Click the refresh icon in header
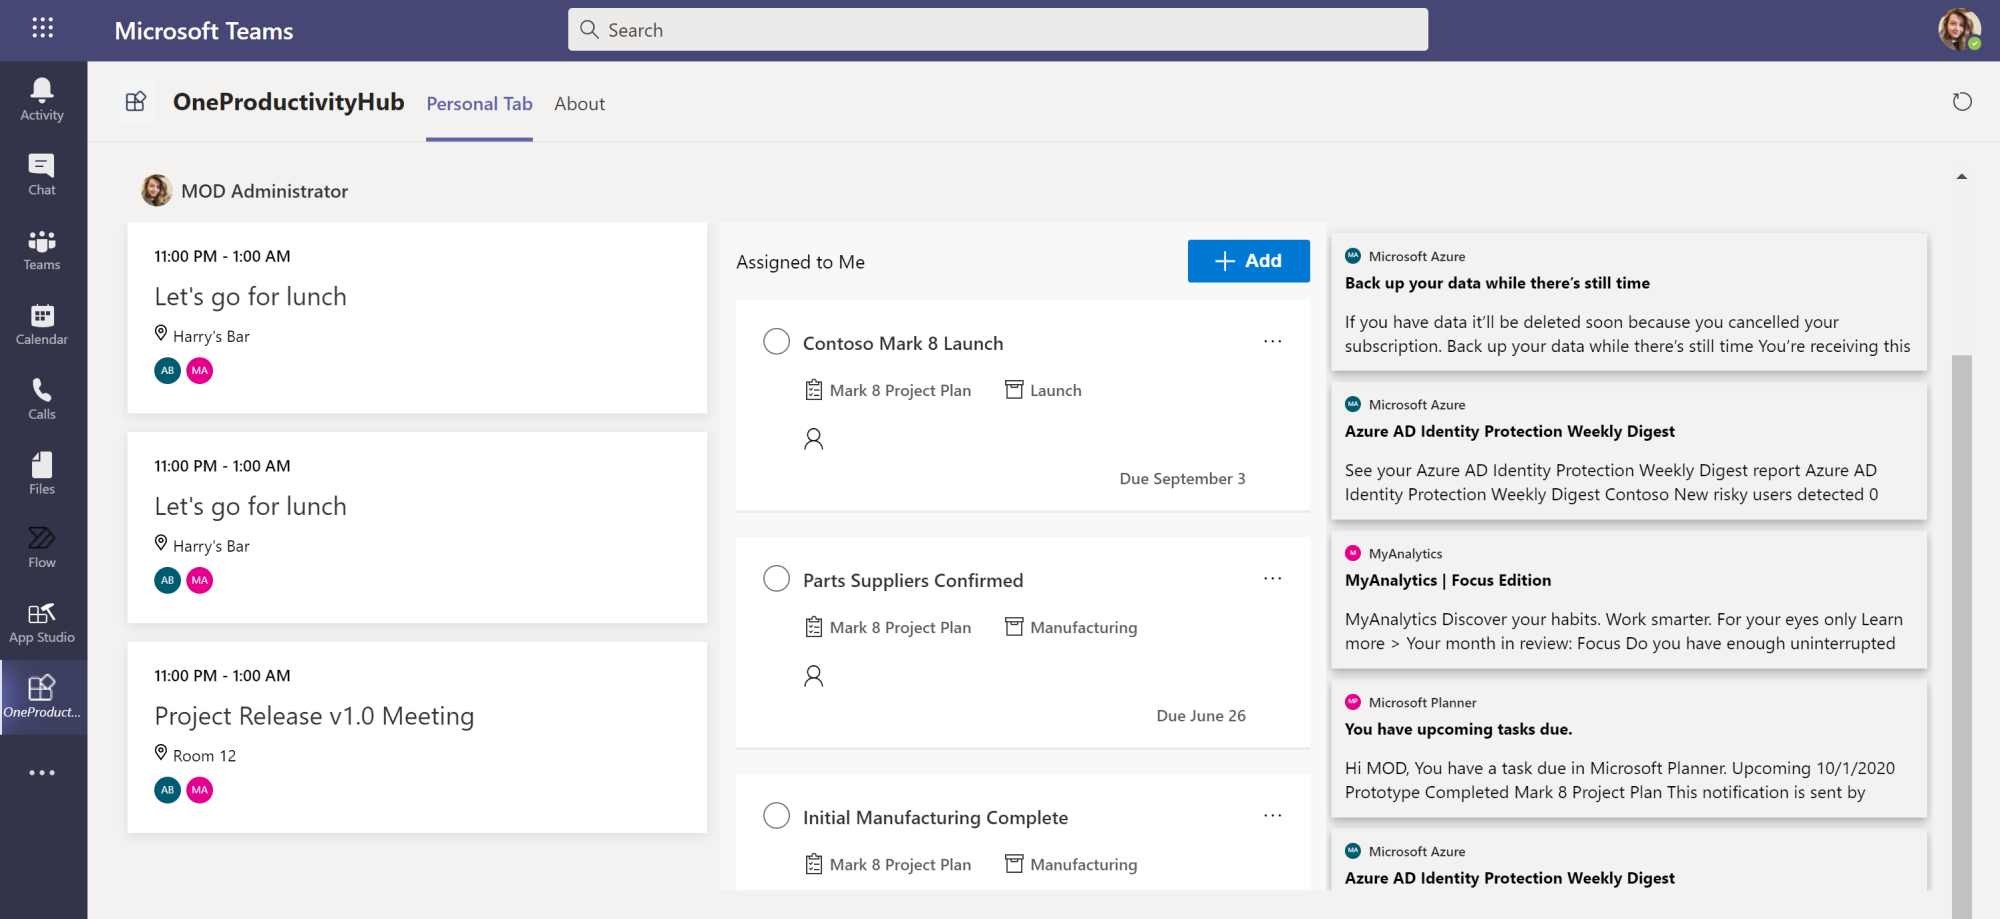The width and height of the screenshot is (2000, 919). [x=1962, y=102]
